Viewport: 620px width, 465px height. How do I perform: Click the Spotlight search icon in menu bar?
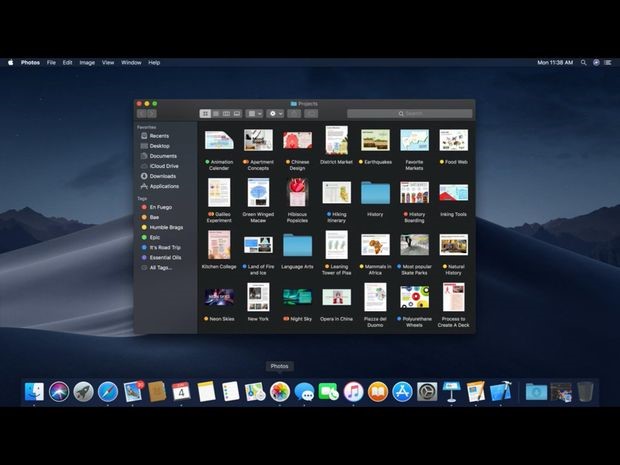584,62
